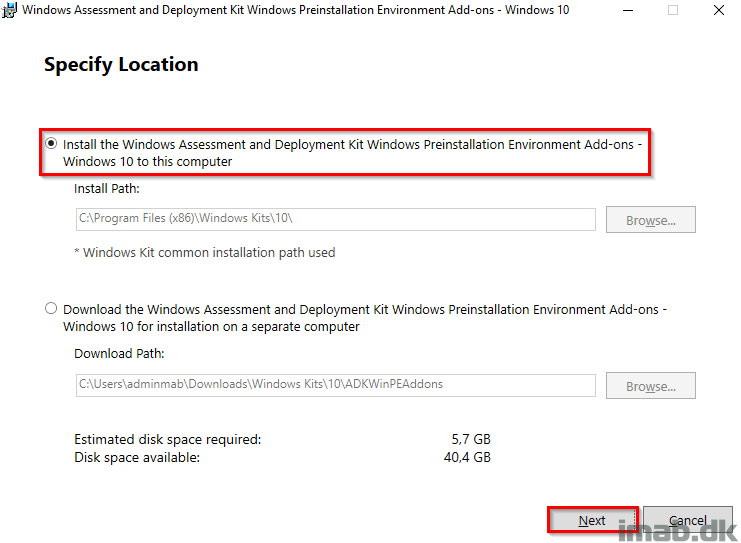
Task: Click the Cancel button
Action: coord(688,520)
